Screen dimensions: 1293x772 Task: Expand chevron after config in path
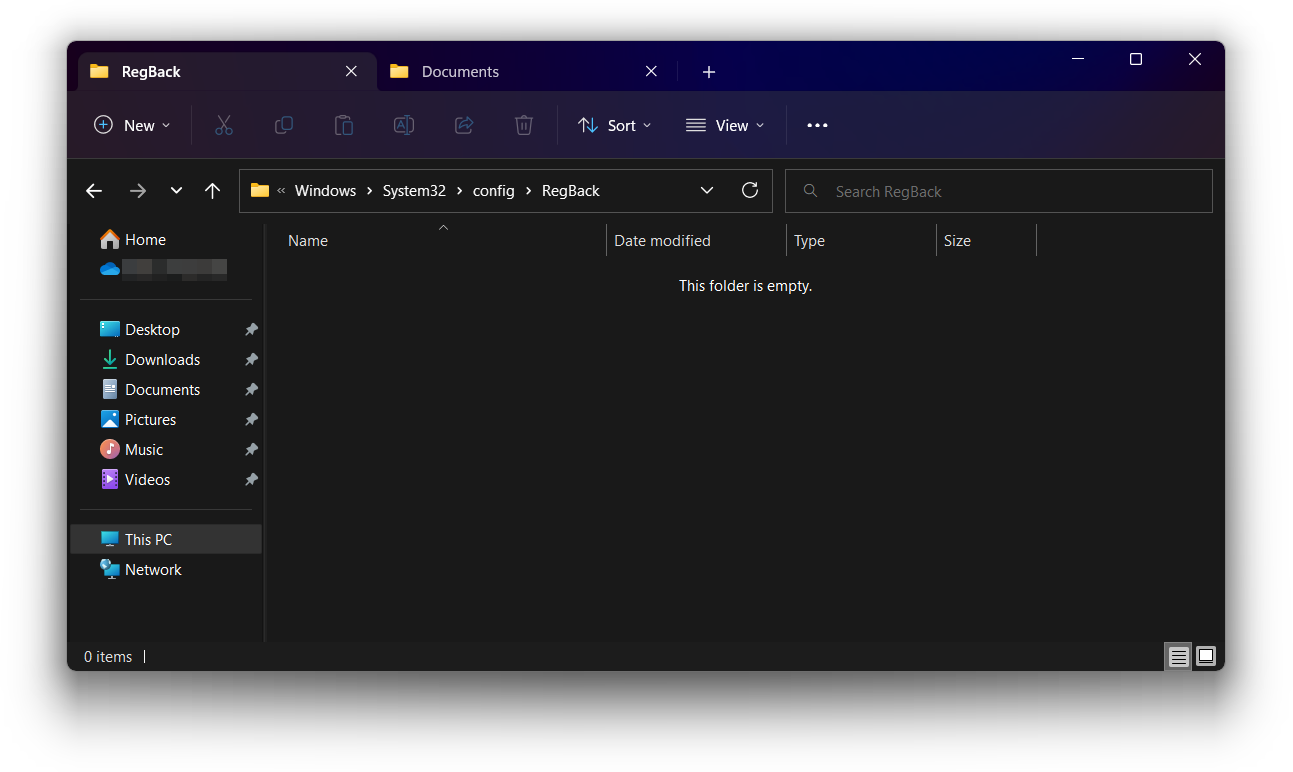click(528, 190)
